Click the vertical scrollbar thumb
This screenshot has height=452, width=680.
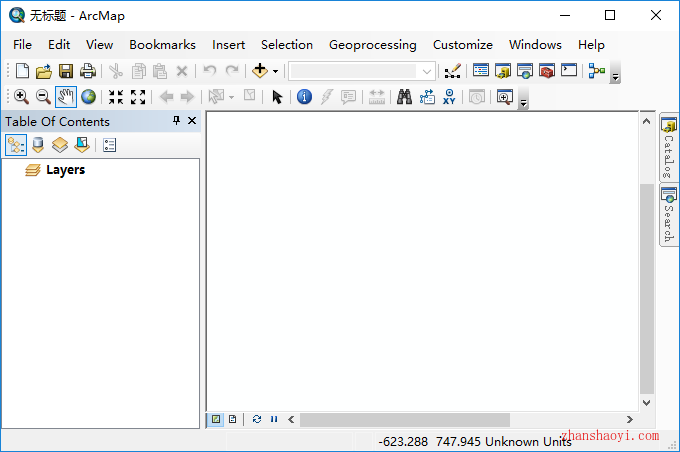pos(647,288)
